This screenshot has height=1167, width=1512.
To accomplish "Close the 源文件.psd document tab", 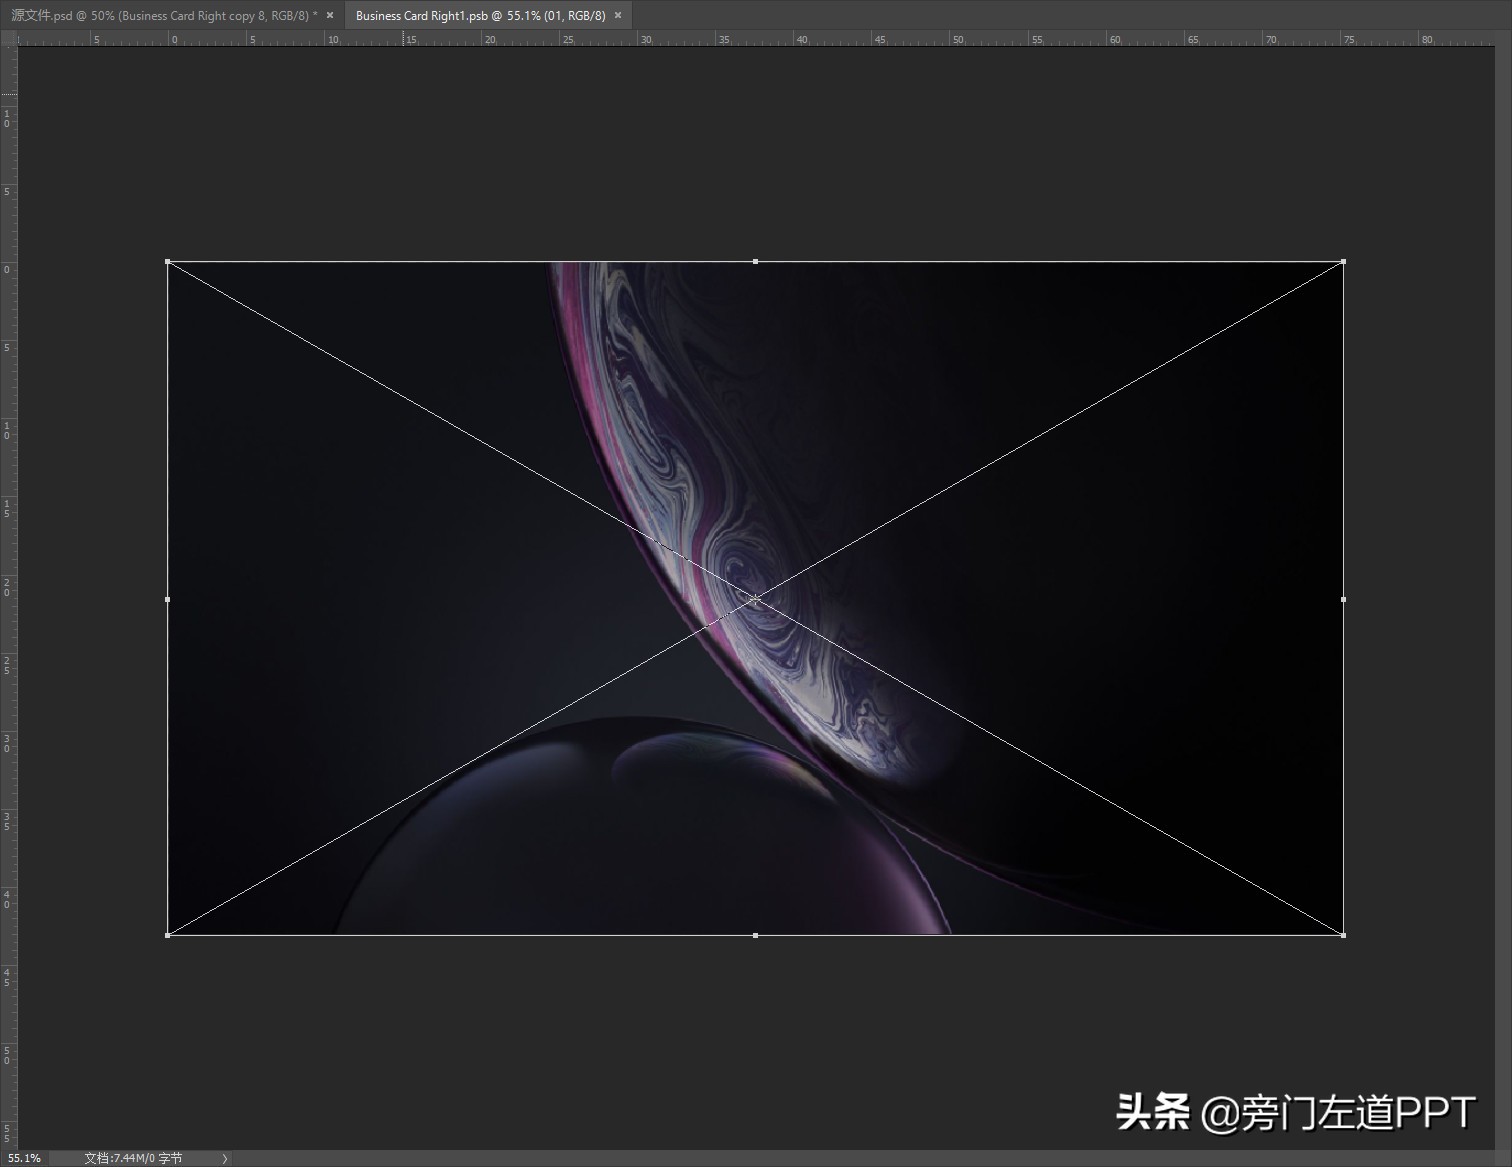I will click(330, 15).
